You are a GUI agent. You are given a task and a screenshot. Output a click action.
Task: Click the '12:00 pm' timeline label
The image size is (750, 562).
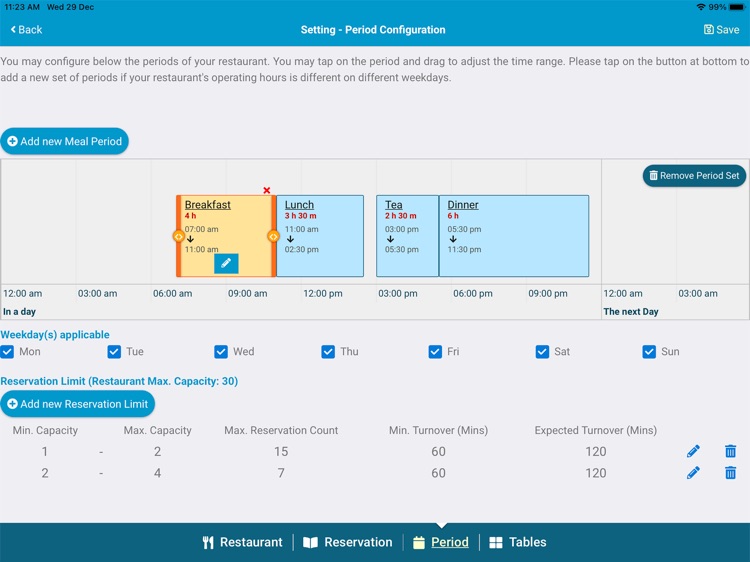(323, 293)
